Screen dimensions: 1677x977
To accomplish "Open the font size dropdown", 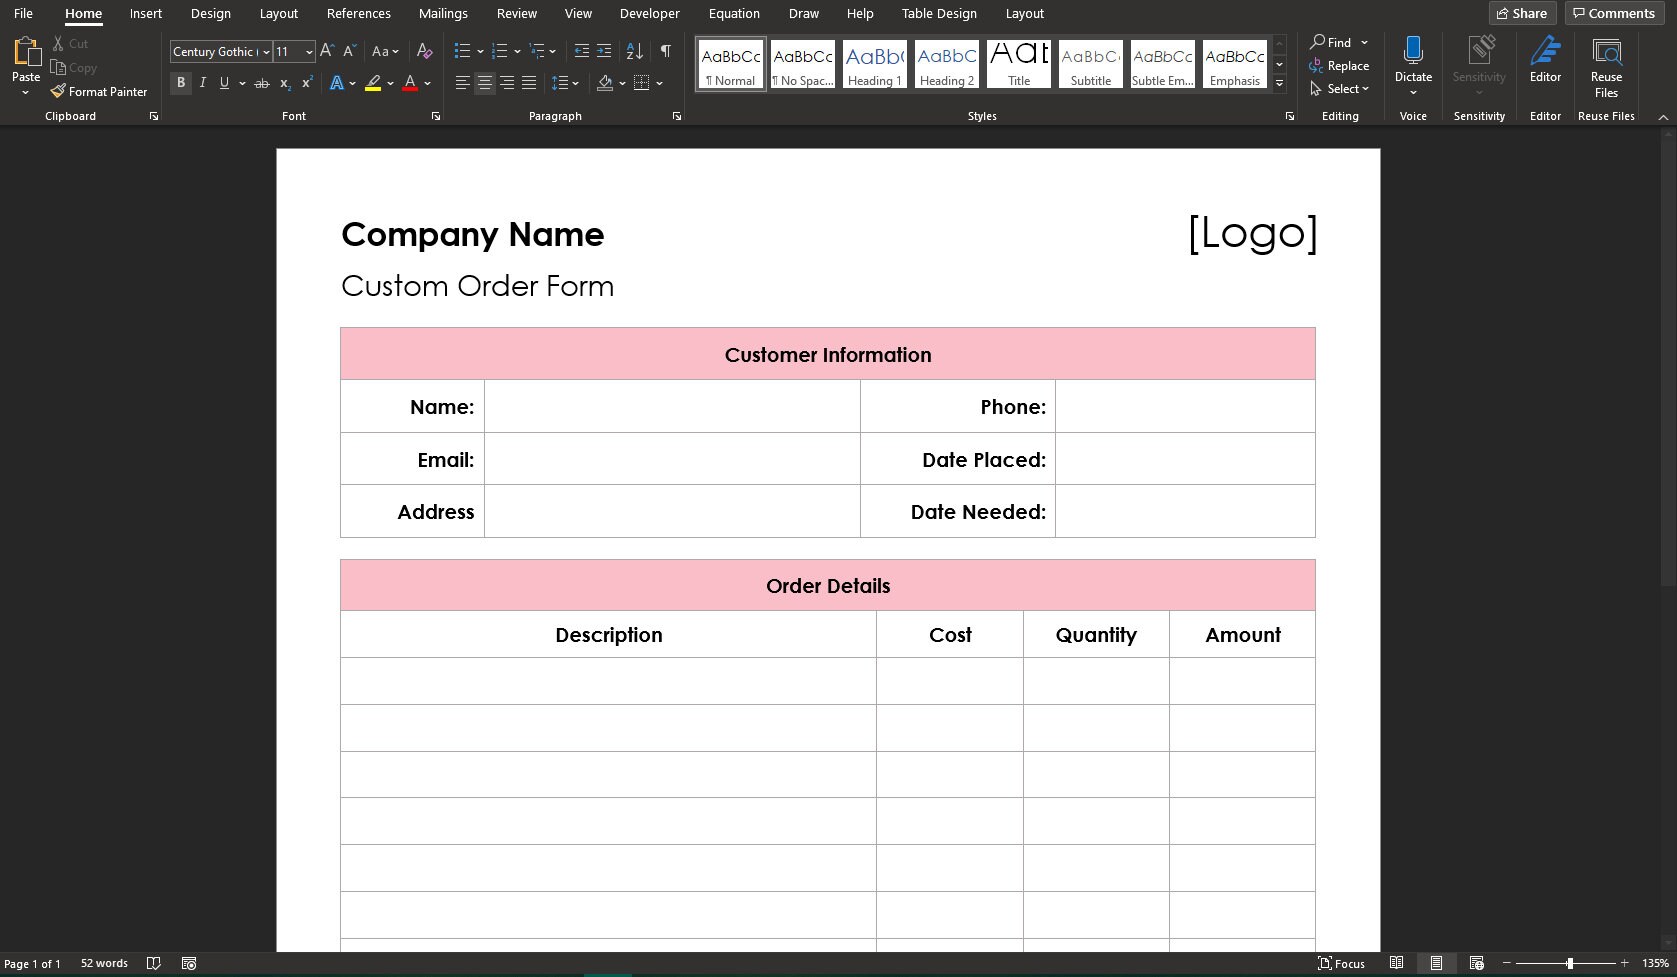I will [307, 51].
